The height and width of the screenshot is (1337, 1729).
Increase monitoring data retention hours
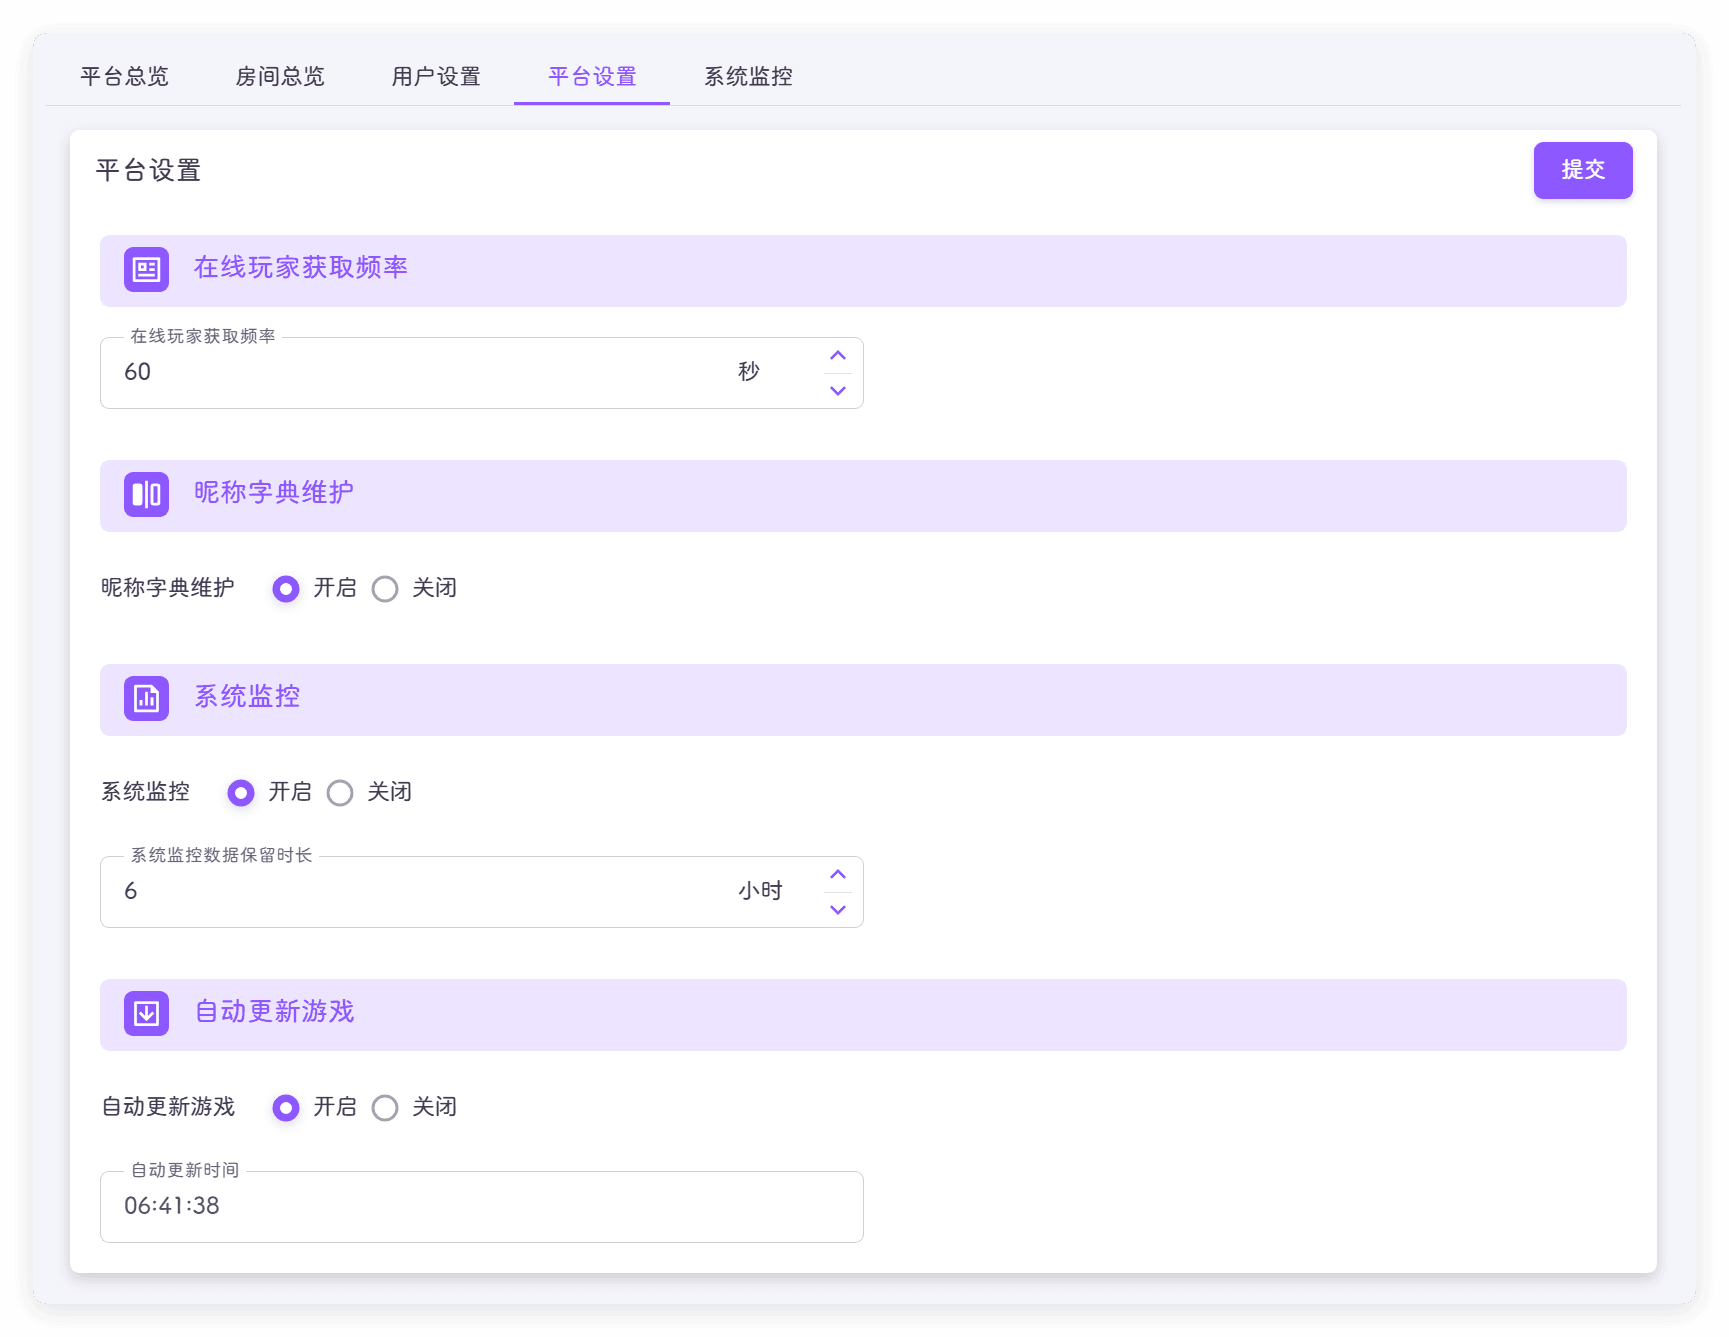coord(838,875)
